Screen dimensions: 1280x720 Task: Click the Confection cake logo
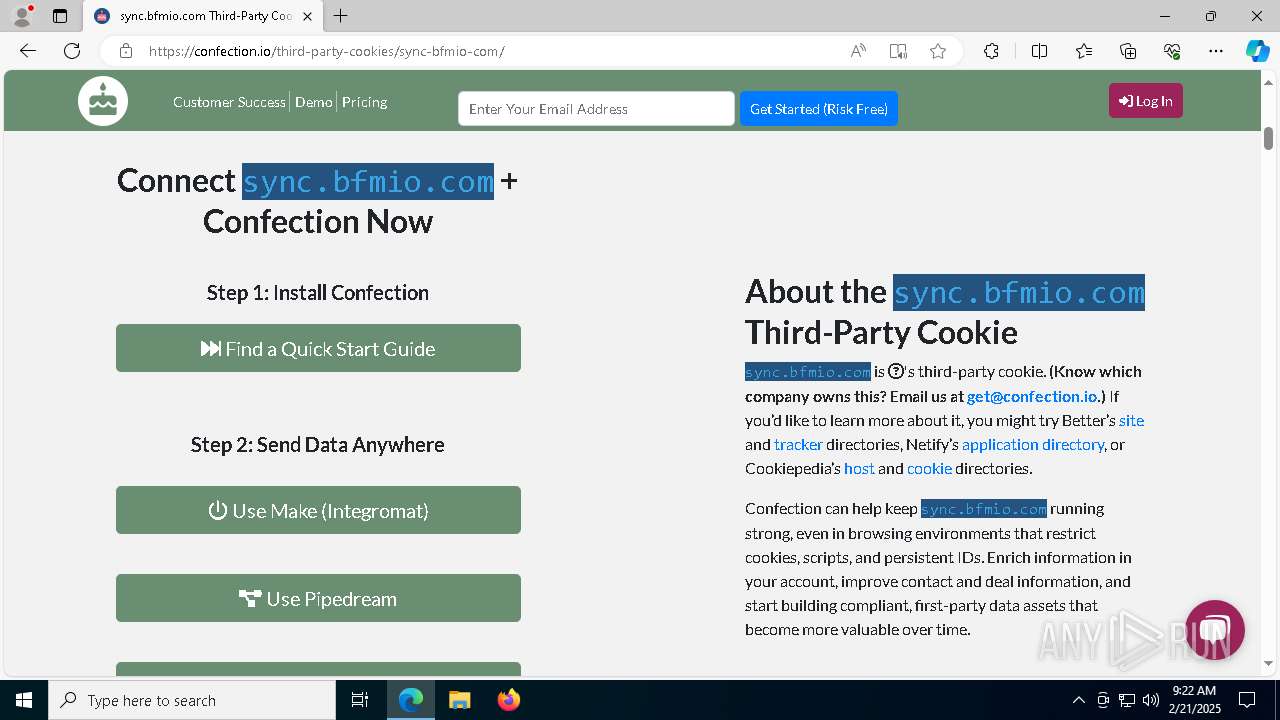coord(103,101)
